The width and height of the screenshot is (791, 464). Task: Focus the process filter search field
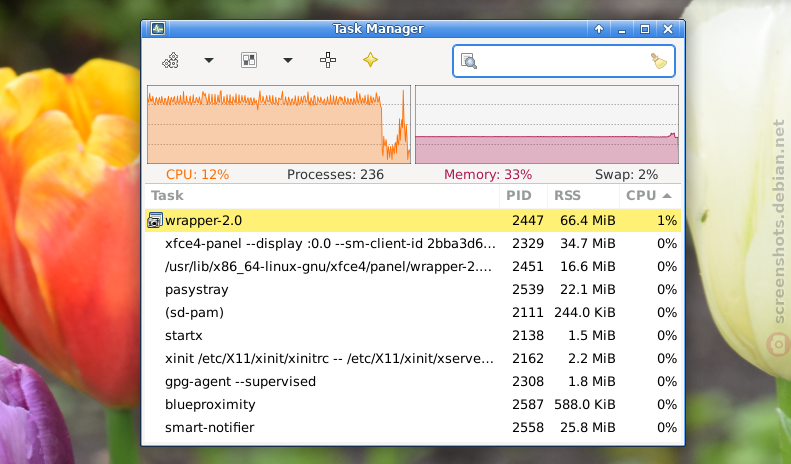click(x=563, y=61)
